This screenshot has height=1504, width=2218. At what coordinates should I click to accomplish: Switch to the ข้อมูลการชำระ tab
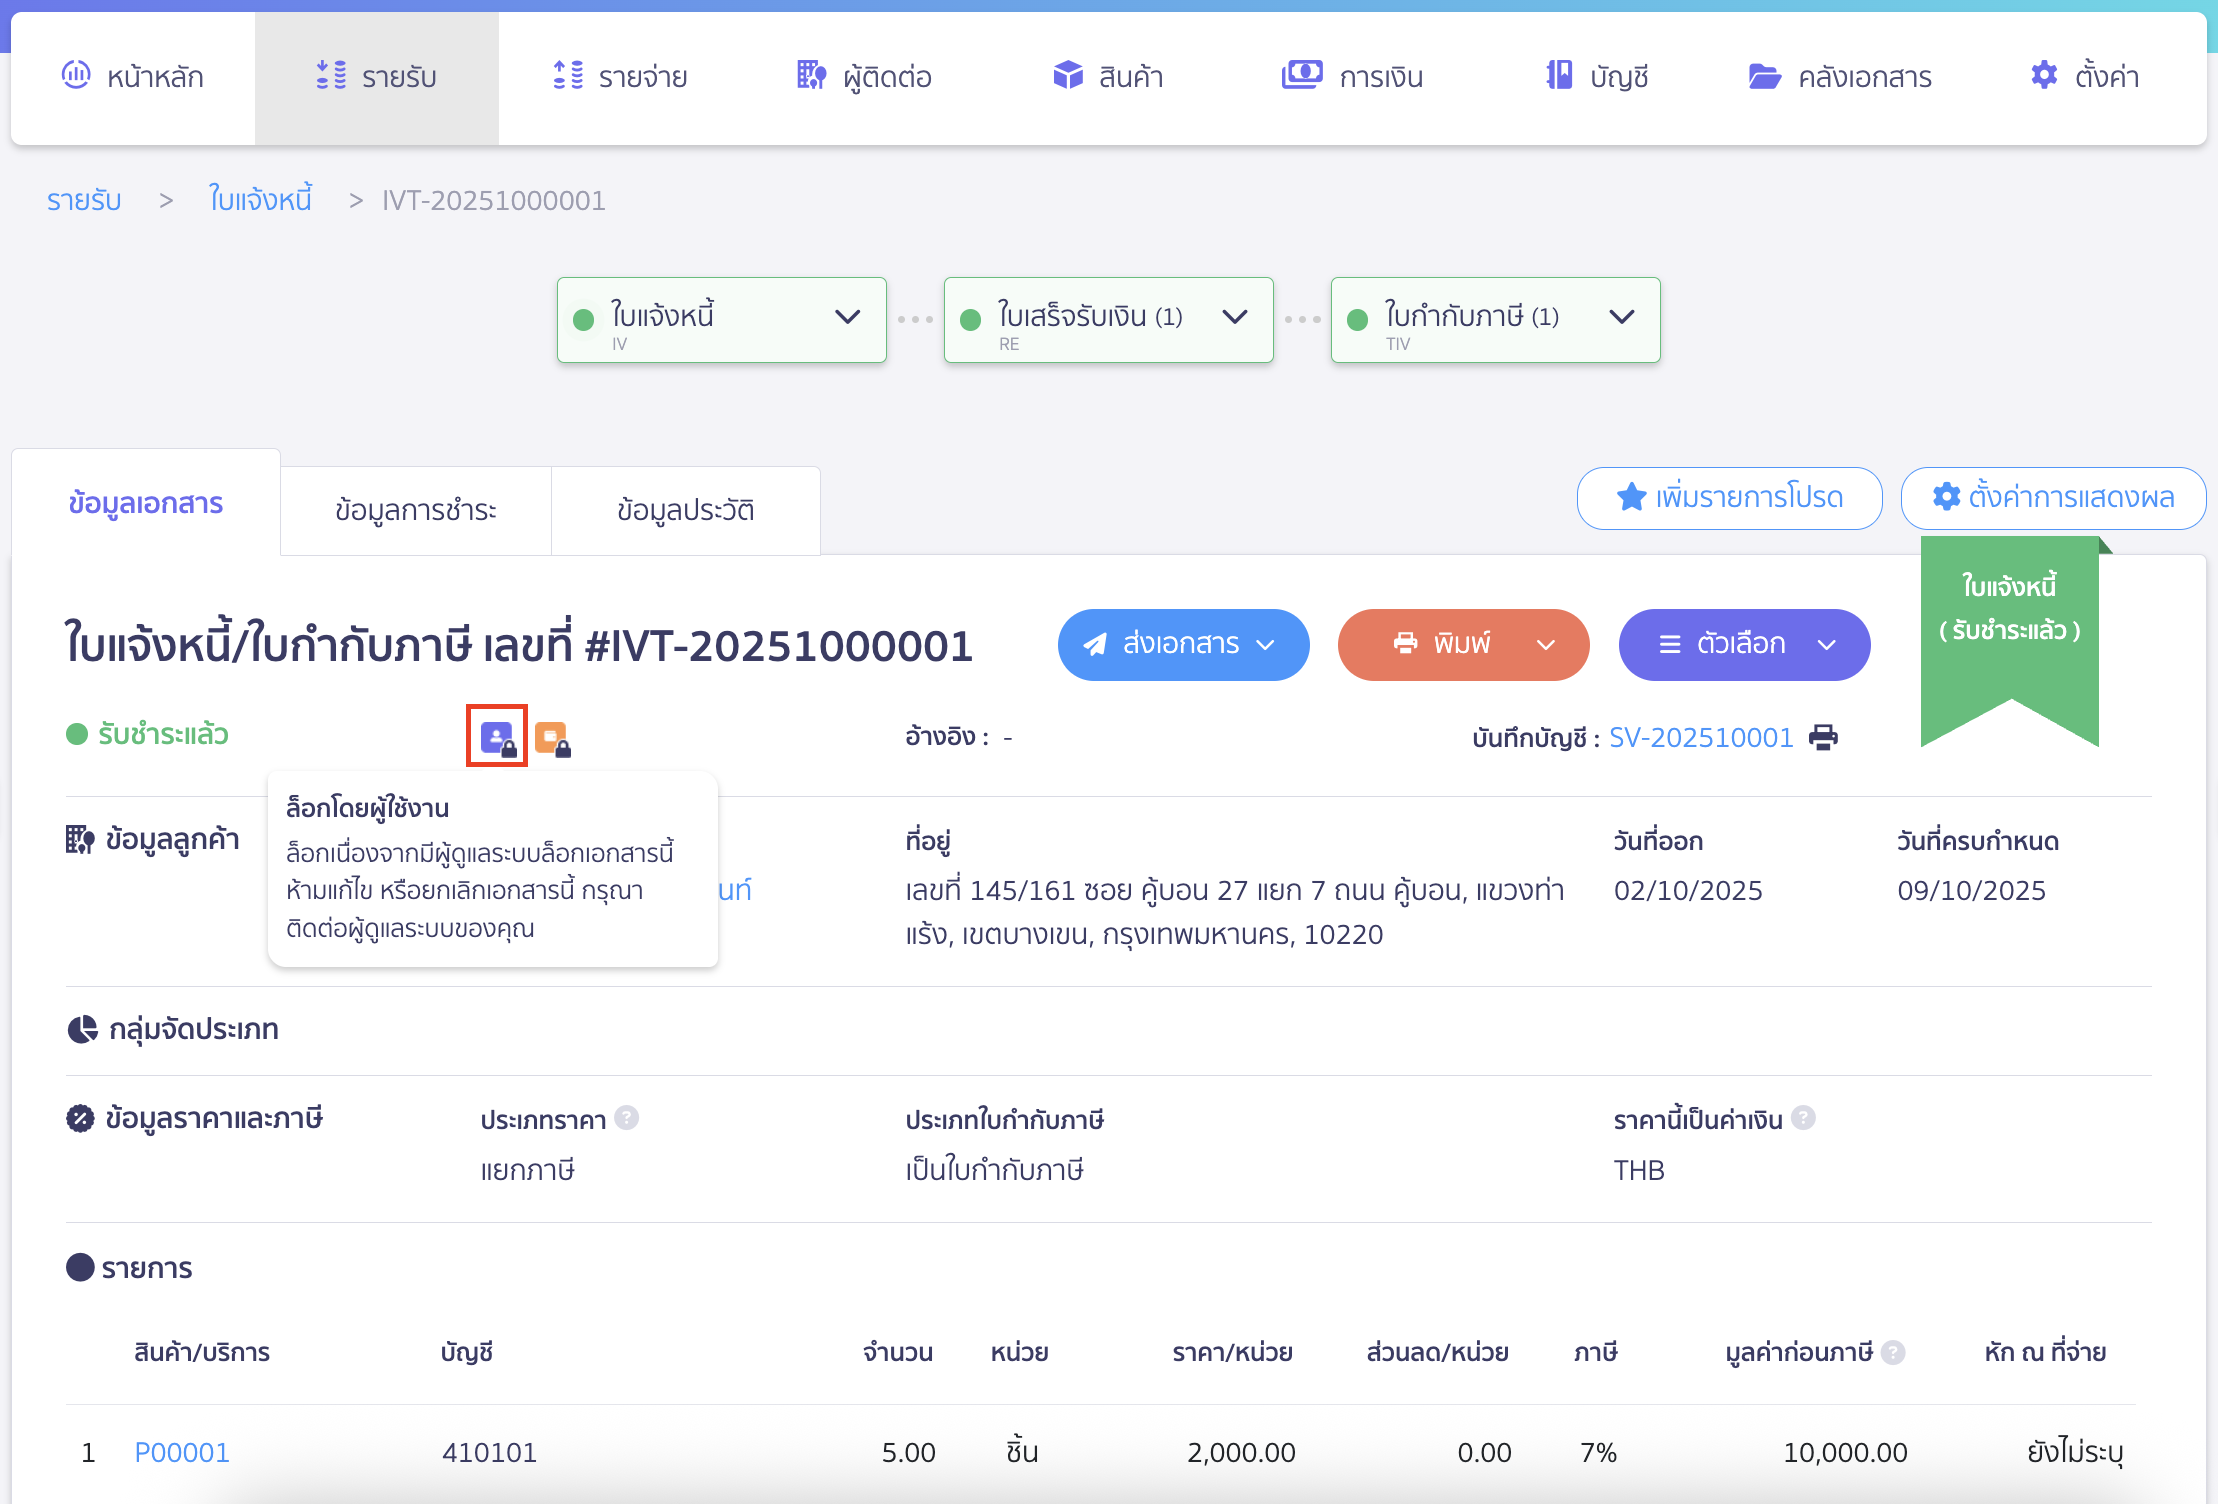coord(415,510)
